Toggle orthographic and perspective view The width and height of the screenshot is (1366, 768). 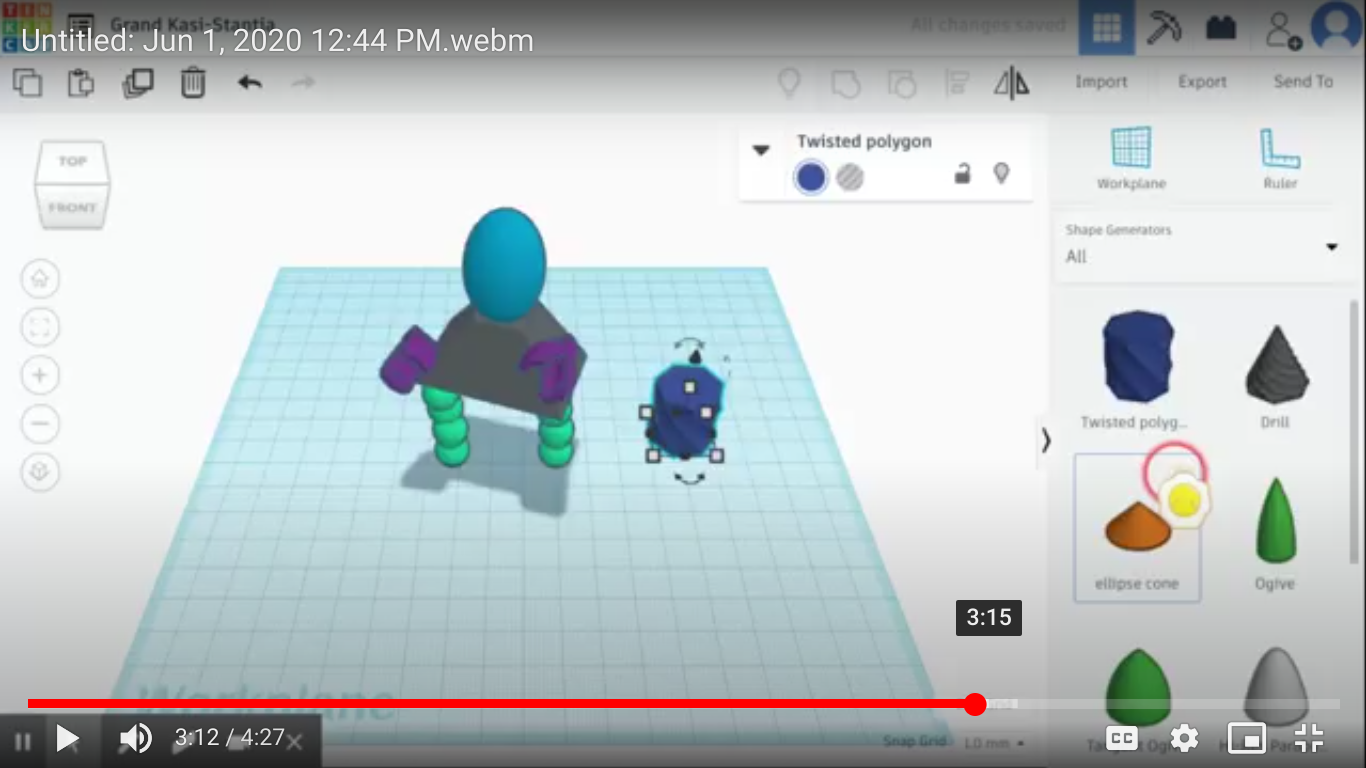click(x=40, y=471)
